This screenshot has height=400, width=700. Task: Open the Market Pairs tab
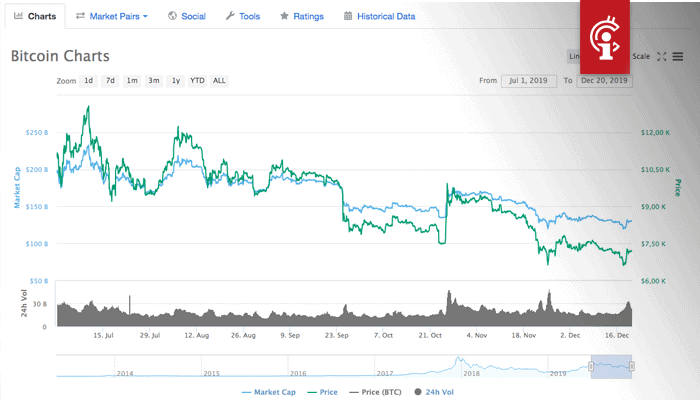pyautogui.click(x=112, y=16)
